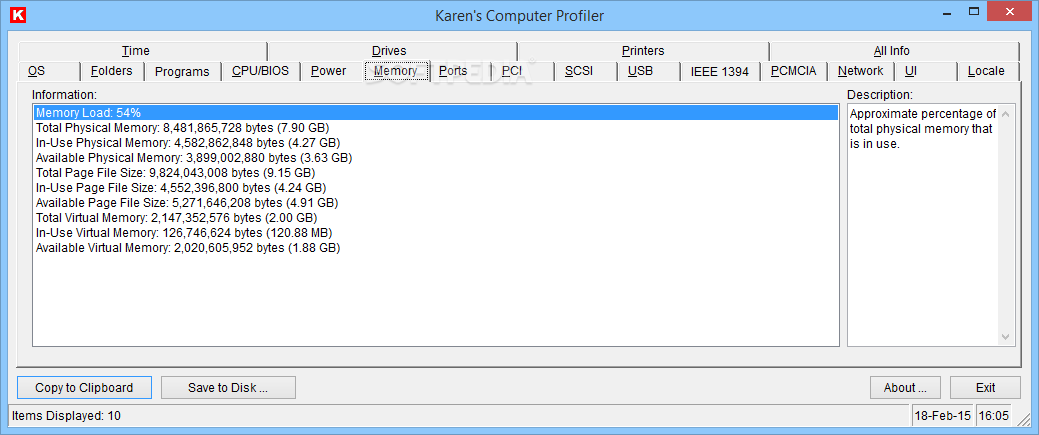Click the Exit button

point(985,388)
